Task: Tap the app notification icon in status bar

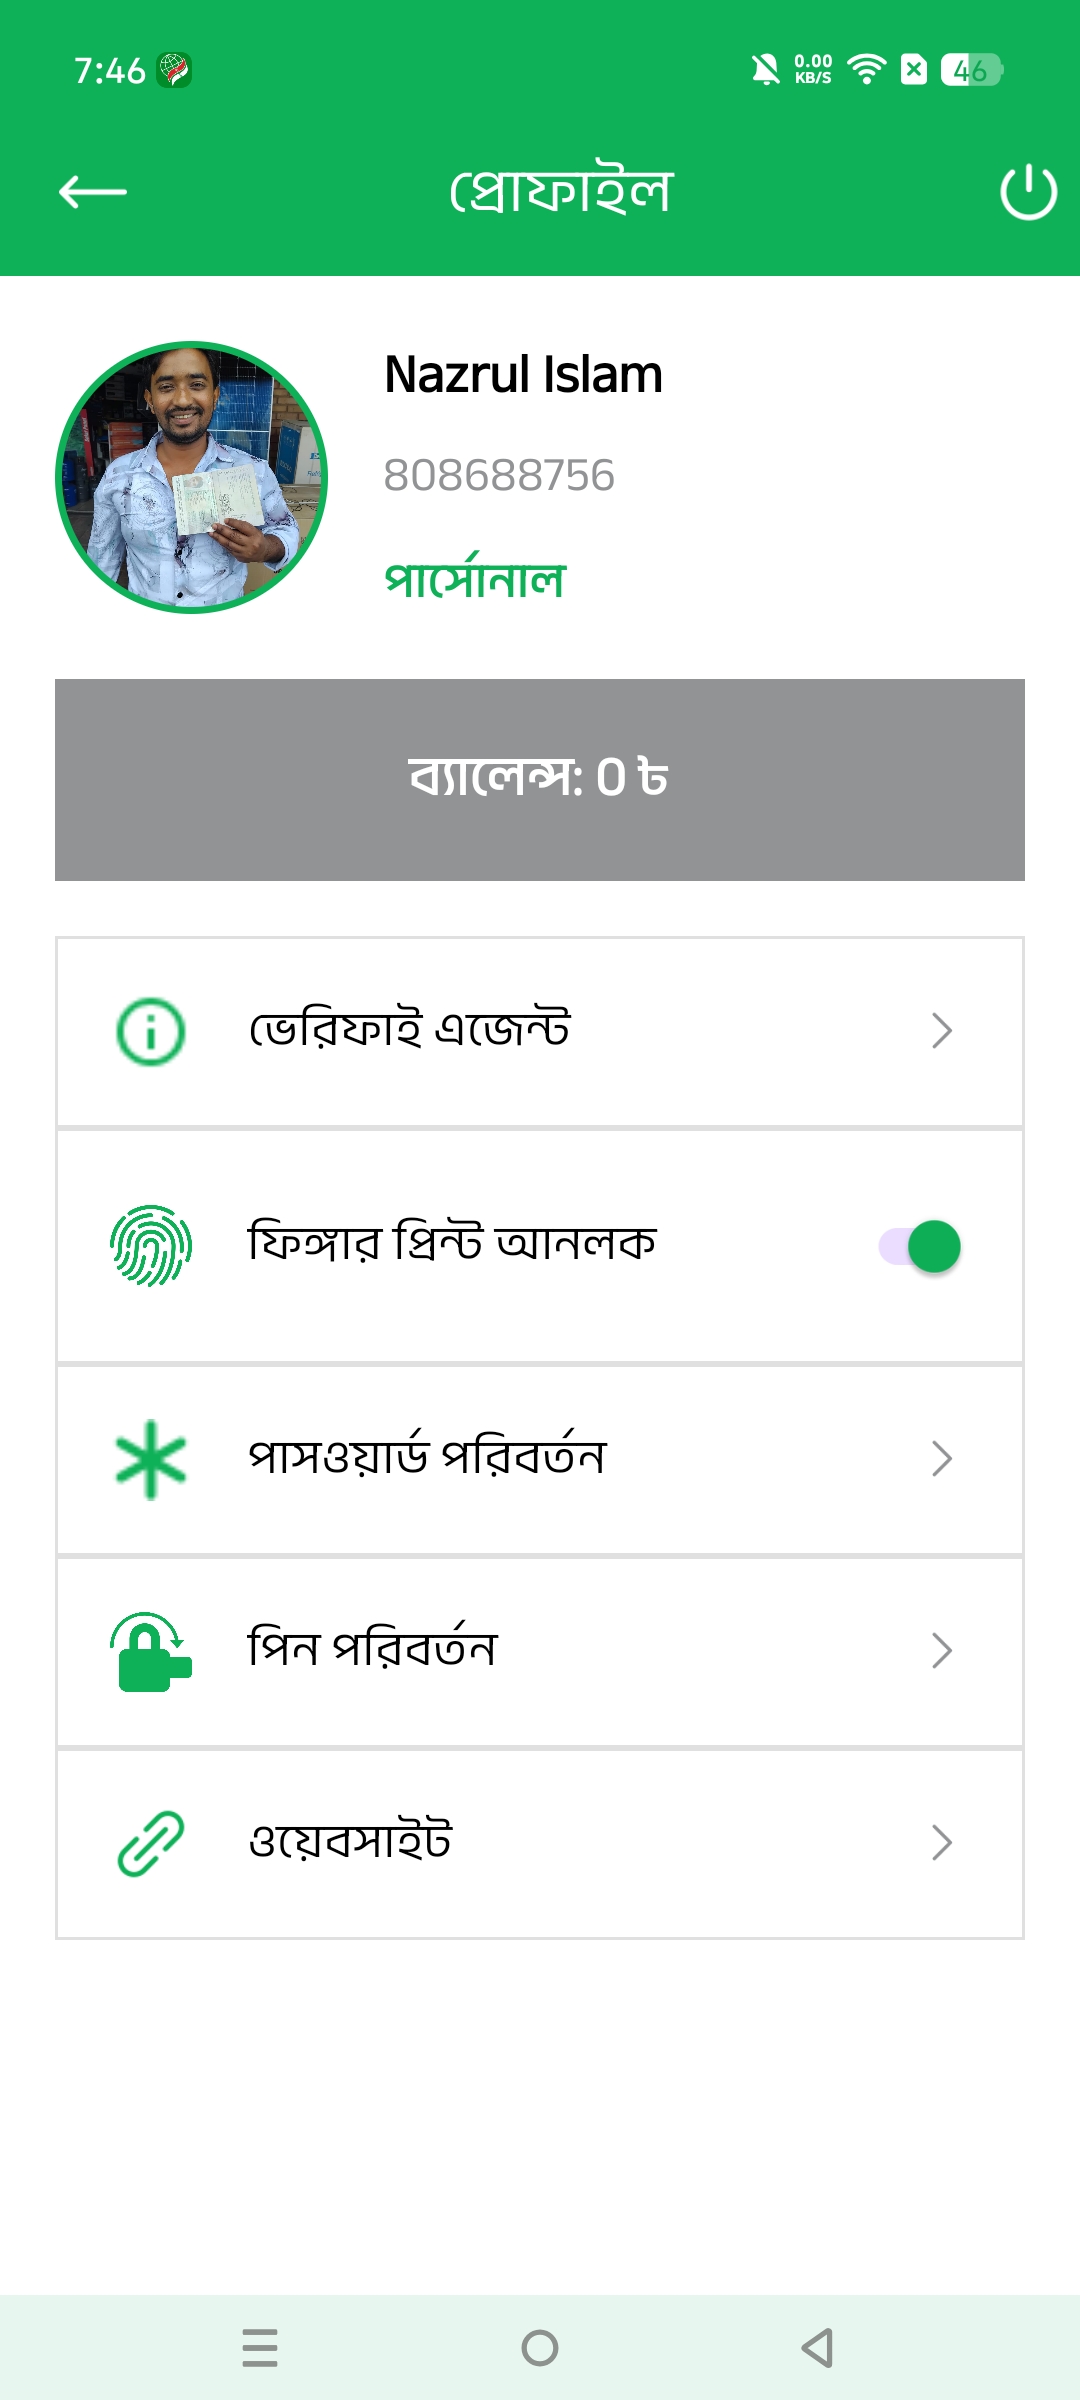Action: tap(174, 70)
